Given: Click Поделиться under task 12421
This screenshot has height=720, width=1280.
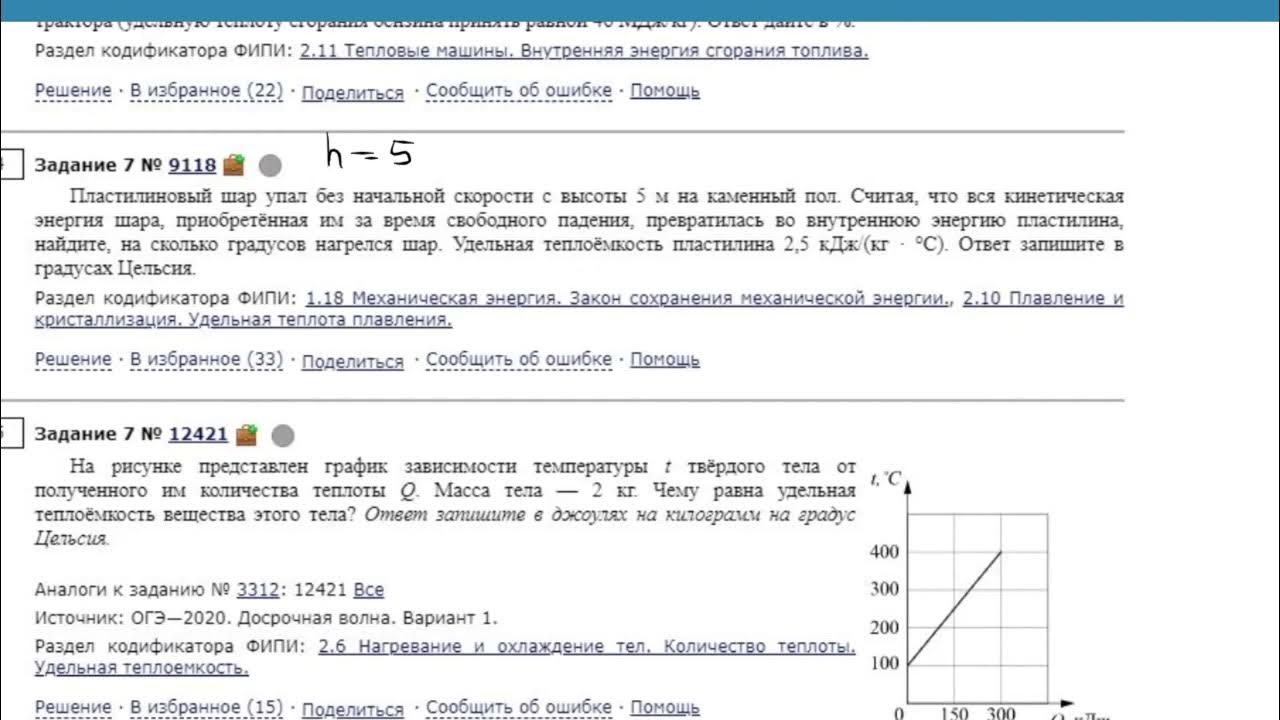Looking at the screenshot, I should point(353,709).
